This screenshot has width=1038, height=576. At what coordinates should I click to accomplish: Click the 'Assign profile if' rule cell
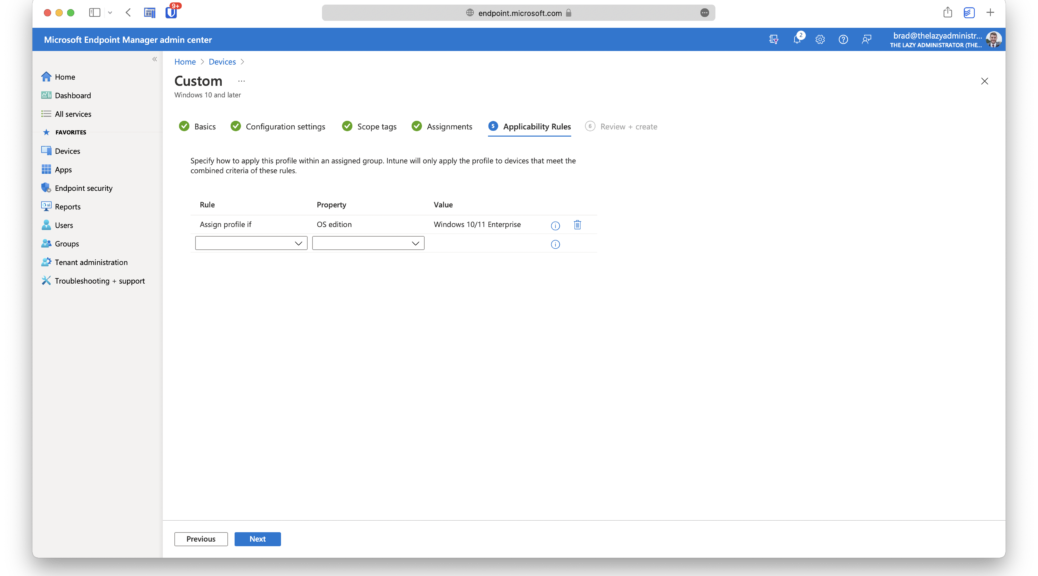coord(226,224)
